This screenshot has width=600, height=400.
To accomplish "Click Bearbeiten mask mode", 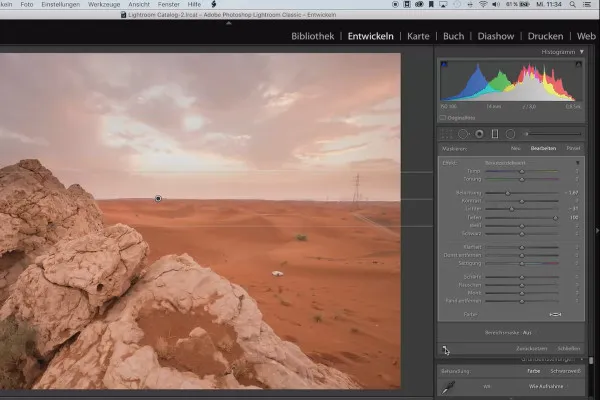I will [543, 148].
